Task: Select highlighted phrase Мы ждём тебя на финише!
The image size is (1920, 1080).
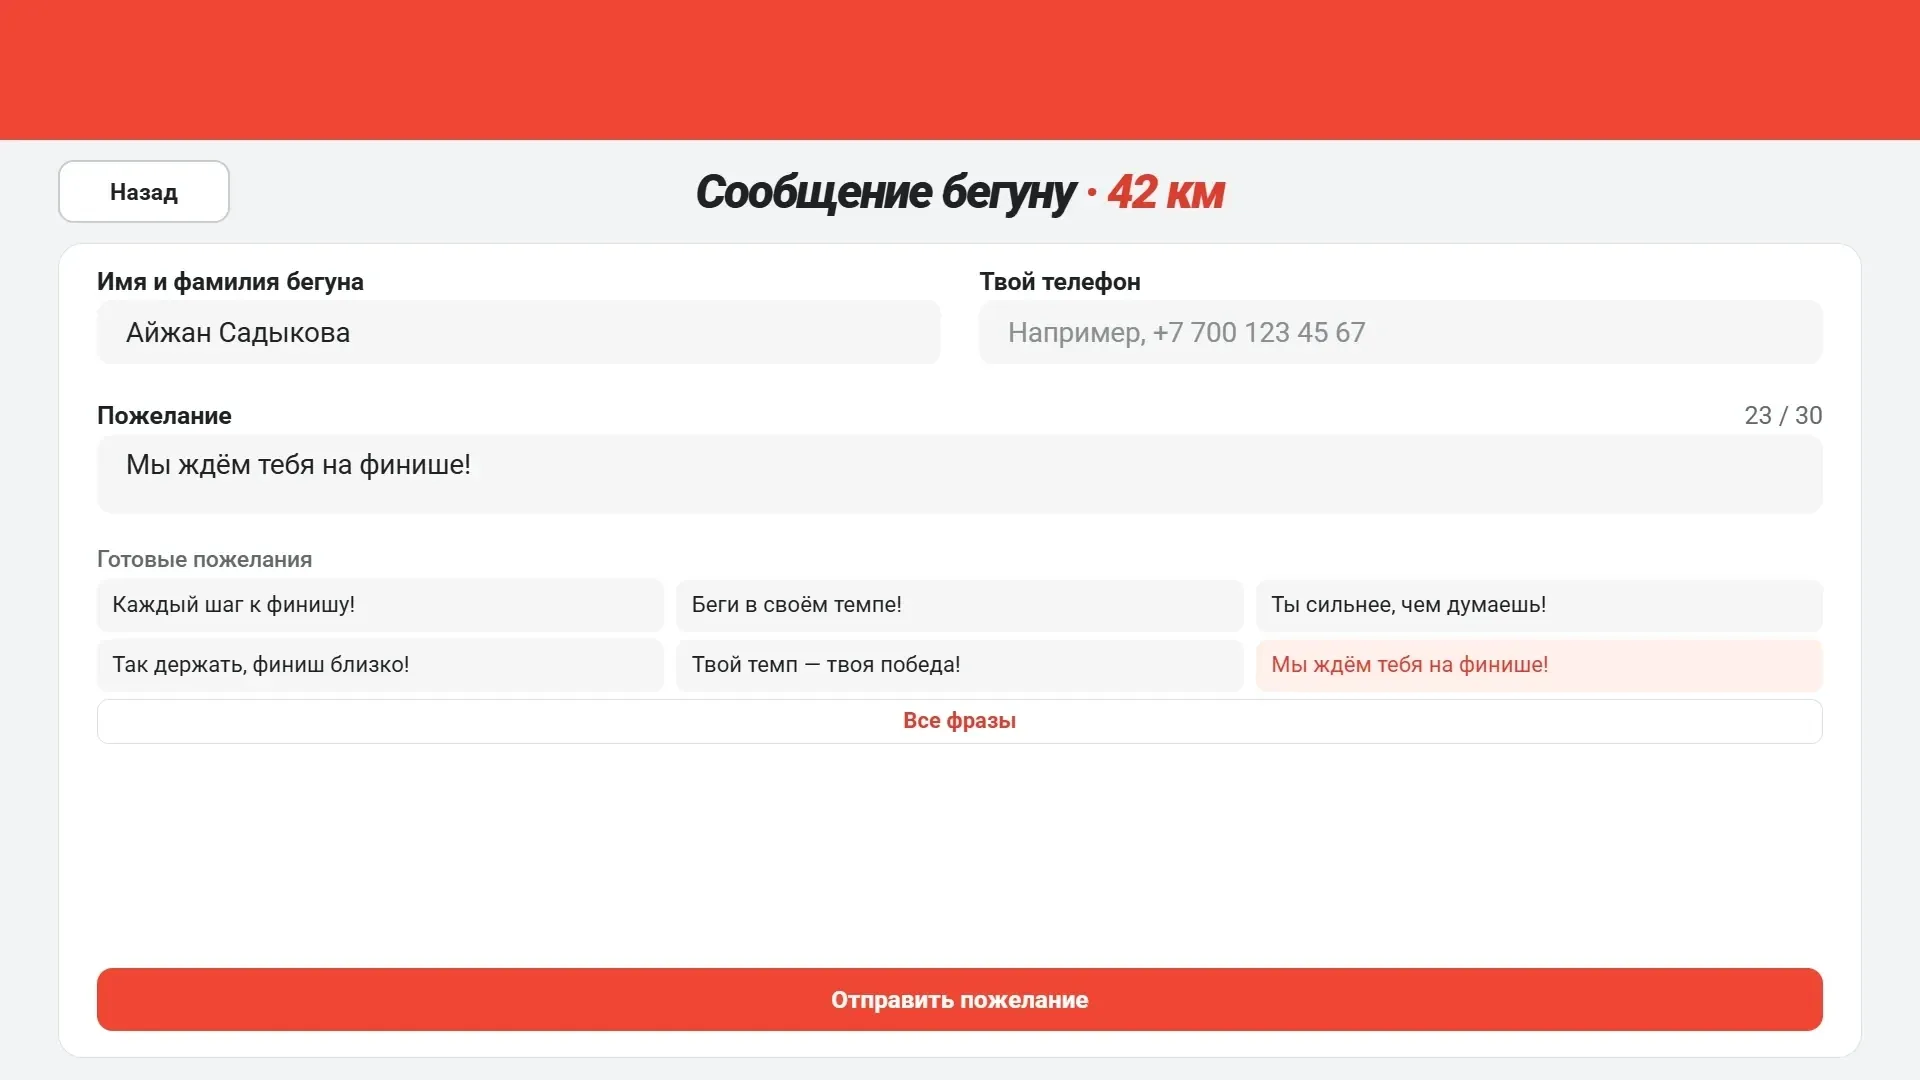Action: tap(1539, 665)
